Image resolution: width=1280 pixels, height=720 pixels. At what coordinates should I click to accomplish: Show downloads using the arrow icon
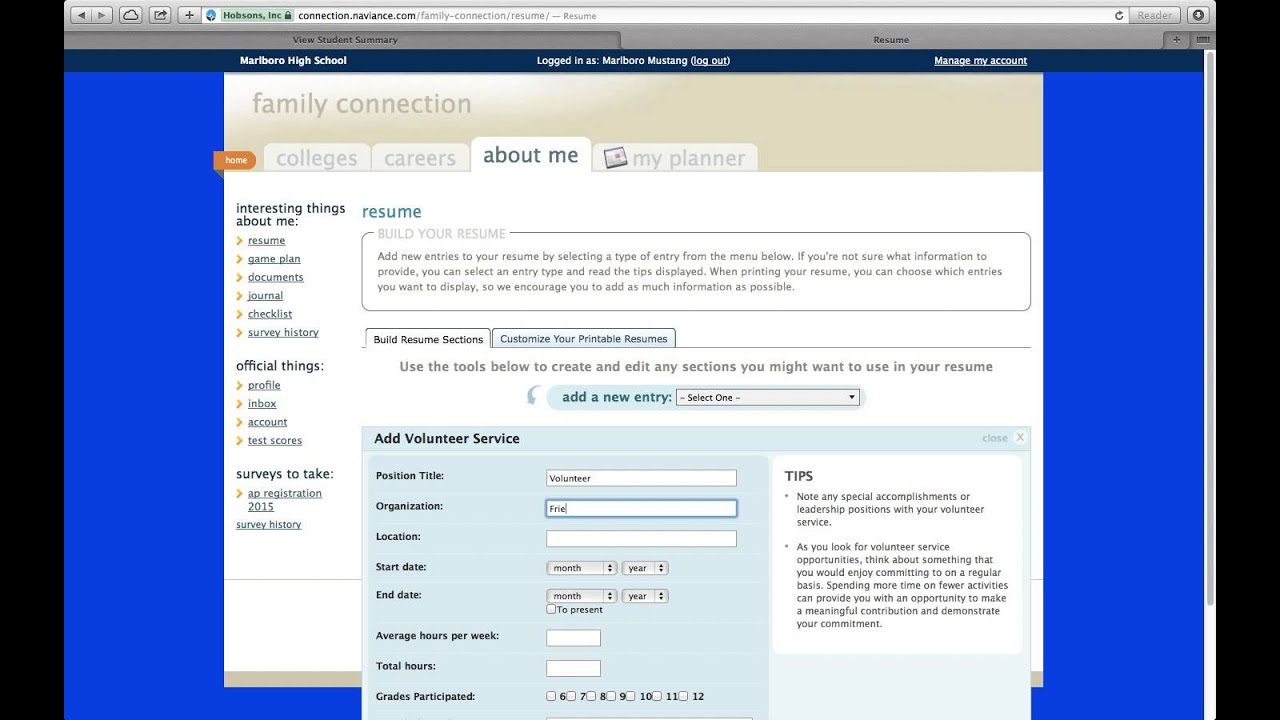[x=1198, y=15]
